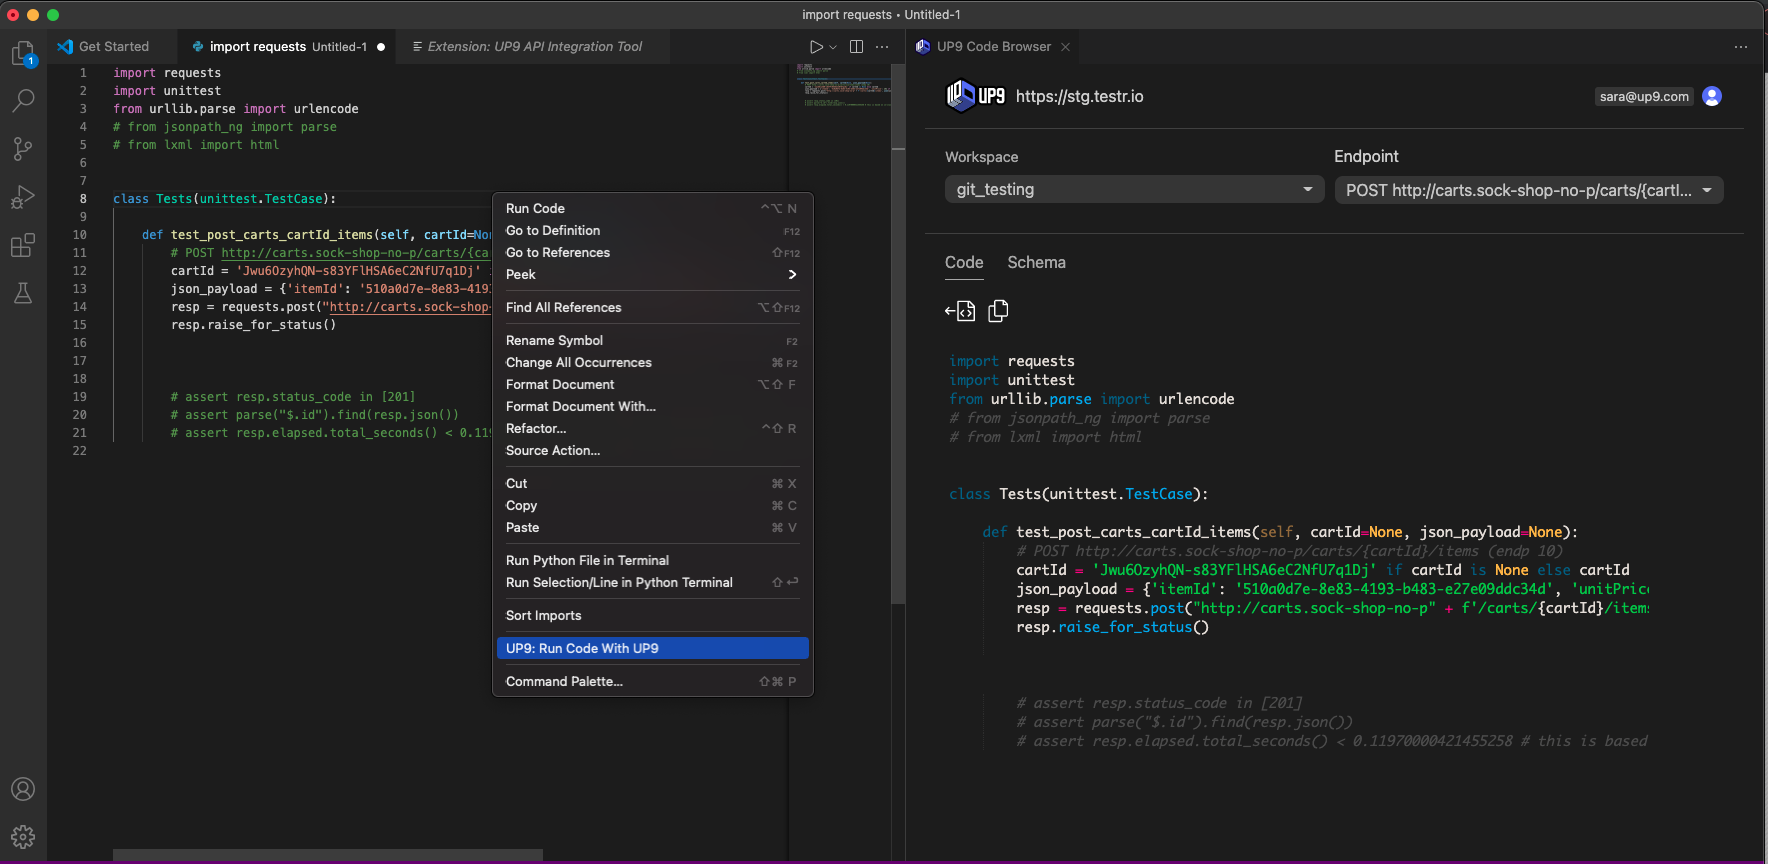Click the insert code into editor icon
1768x864 pixels.
point(960,311)
